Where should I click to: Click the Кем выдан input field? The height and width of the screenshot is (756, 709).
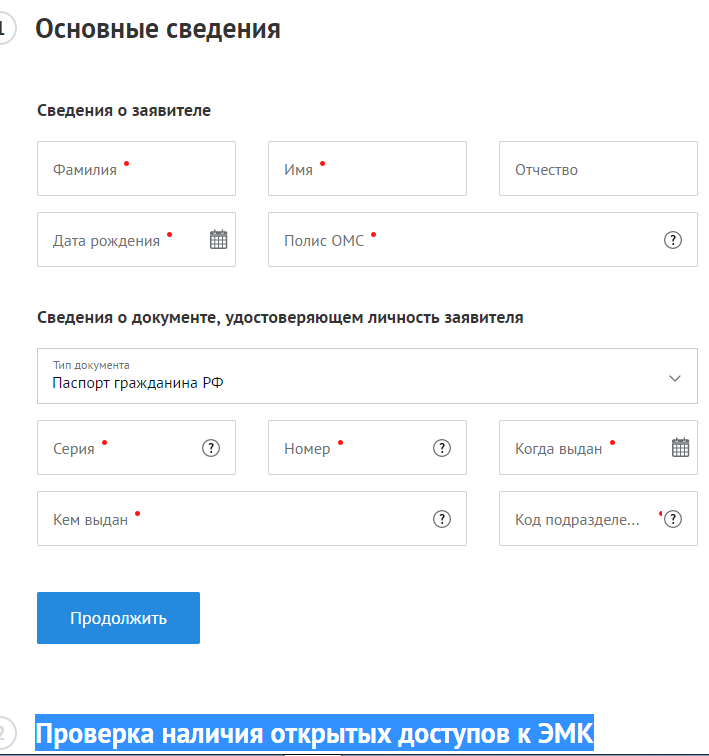(230, 519)
